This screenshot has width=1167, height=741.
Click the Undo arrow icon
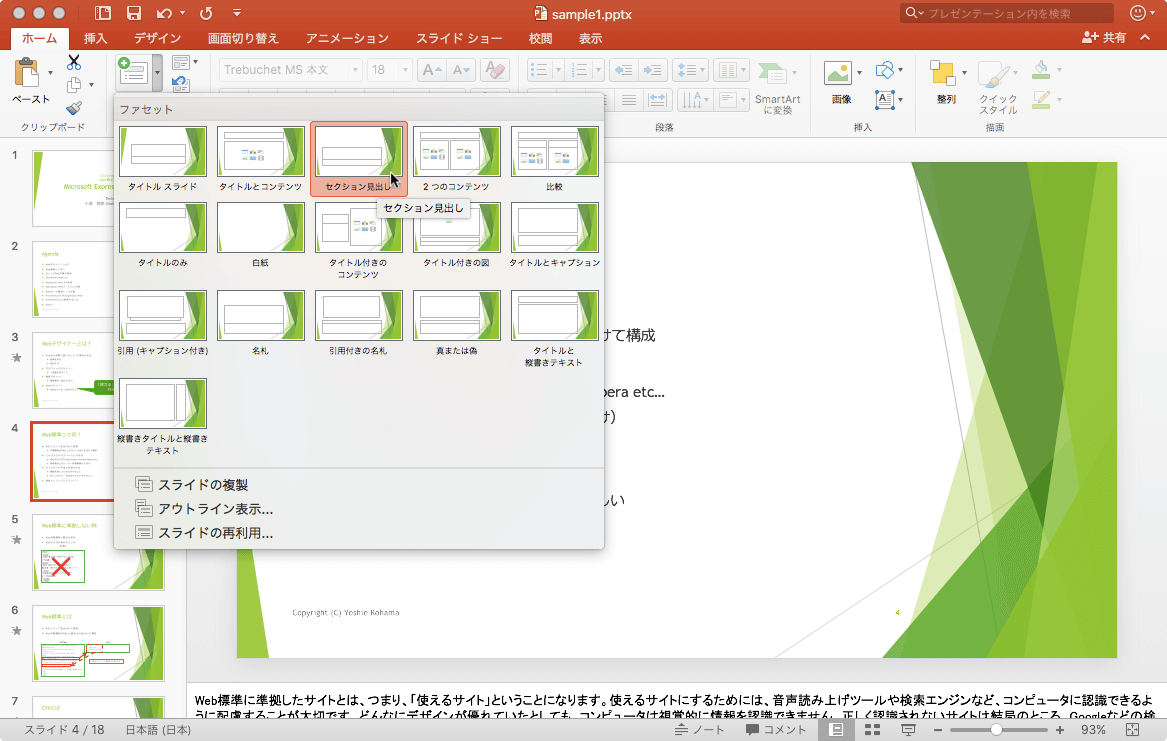(164, 13)
